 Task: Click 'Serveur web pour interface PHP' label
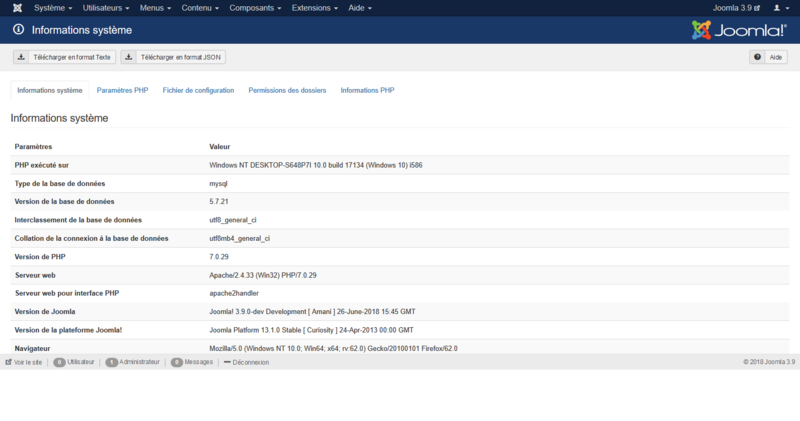click(x=67, y=293)
